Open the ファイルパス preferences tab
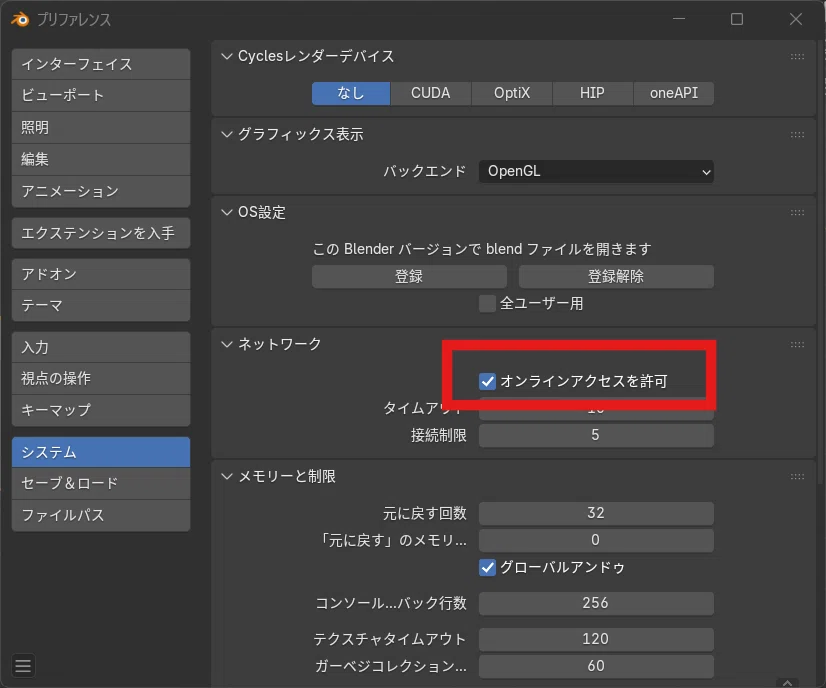This screenshot has height=688, width=826. coord(101,515)
